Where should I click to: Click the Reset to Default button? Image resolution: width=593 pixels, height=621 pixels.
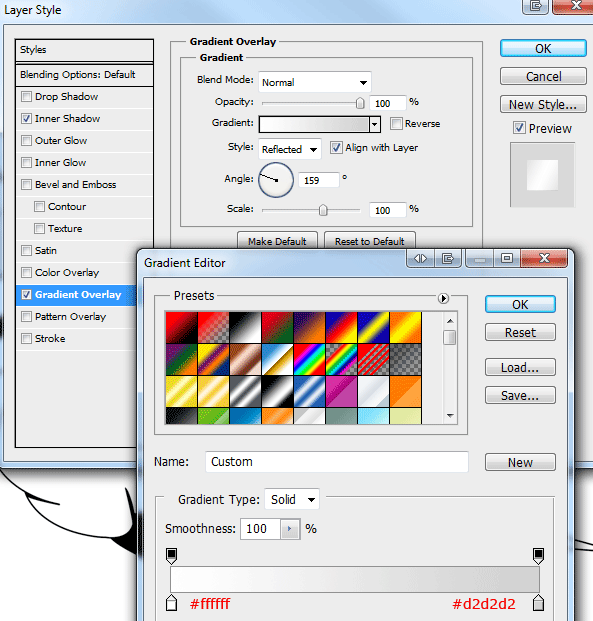point(370,241)
